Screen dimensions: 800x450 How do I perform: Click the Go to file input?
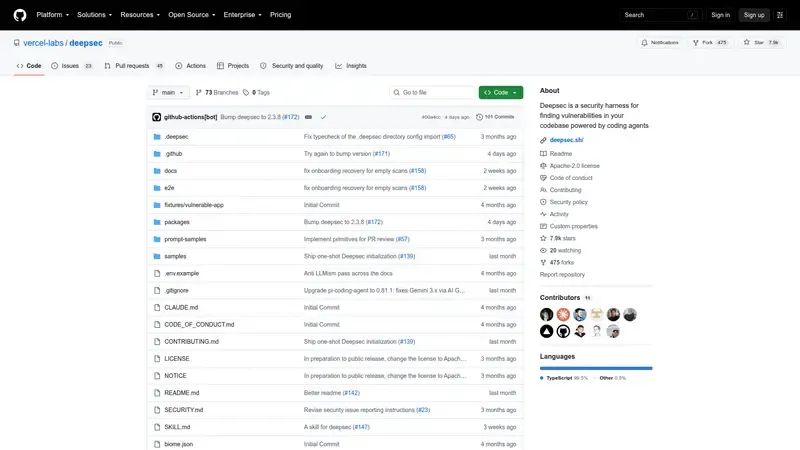click(x=432, y=92)
